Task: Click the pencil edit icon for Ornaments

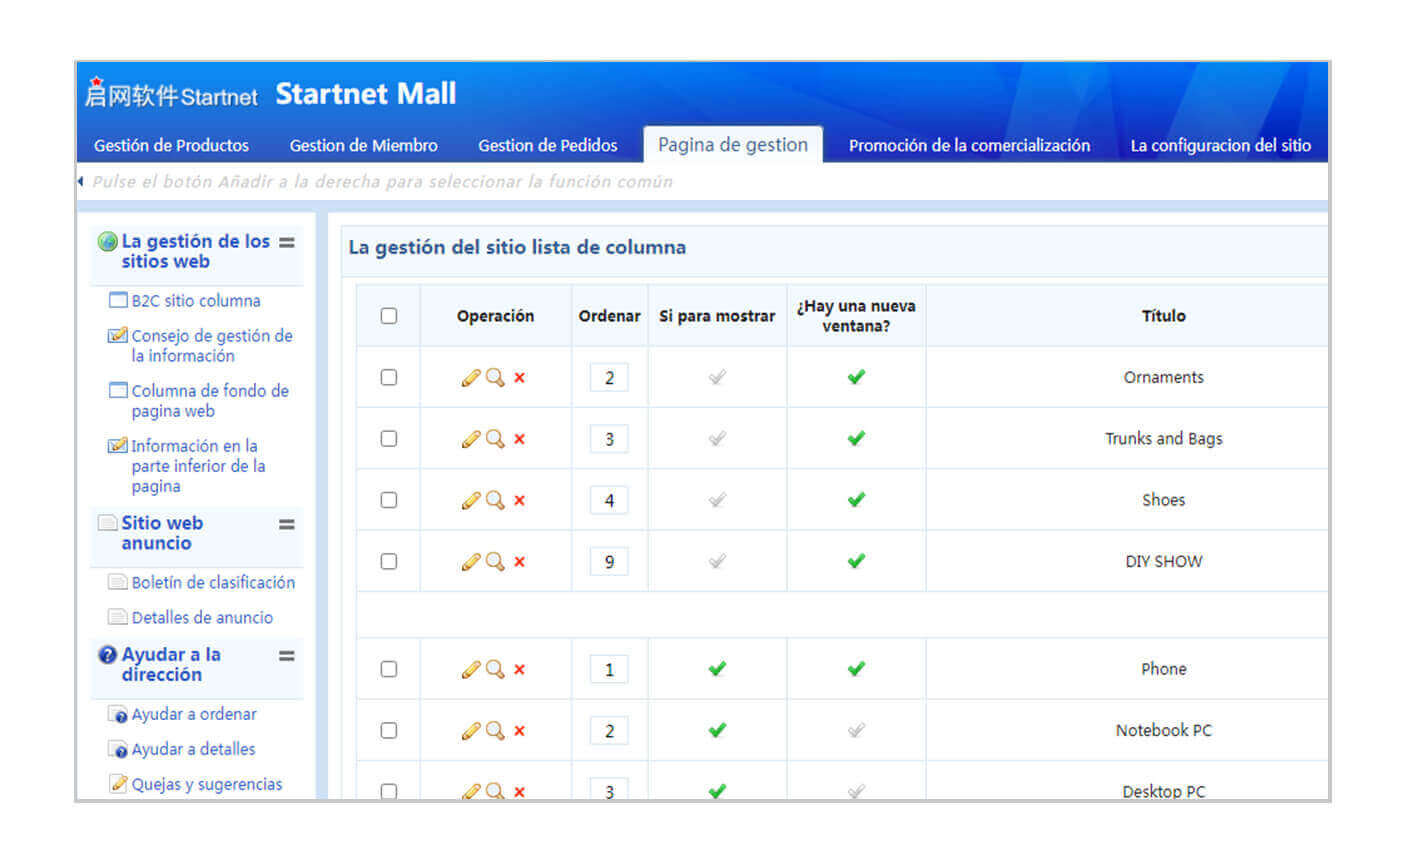Action: tap(470, 378)
